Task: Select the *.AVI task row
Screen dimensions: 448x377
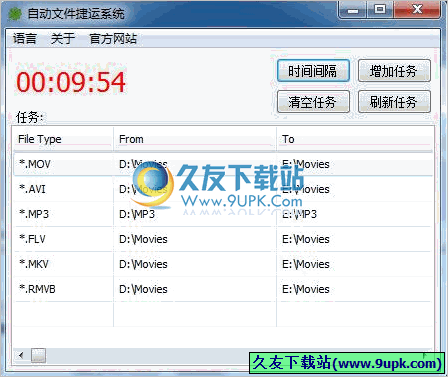Action: [x=223, y=189]
